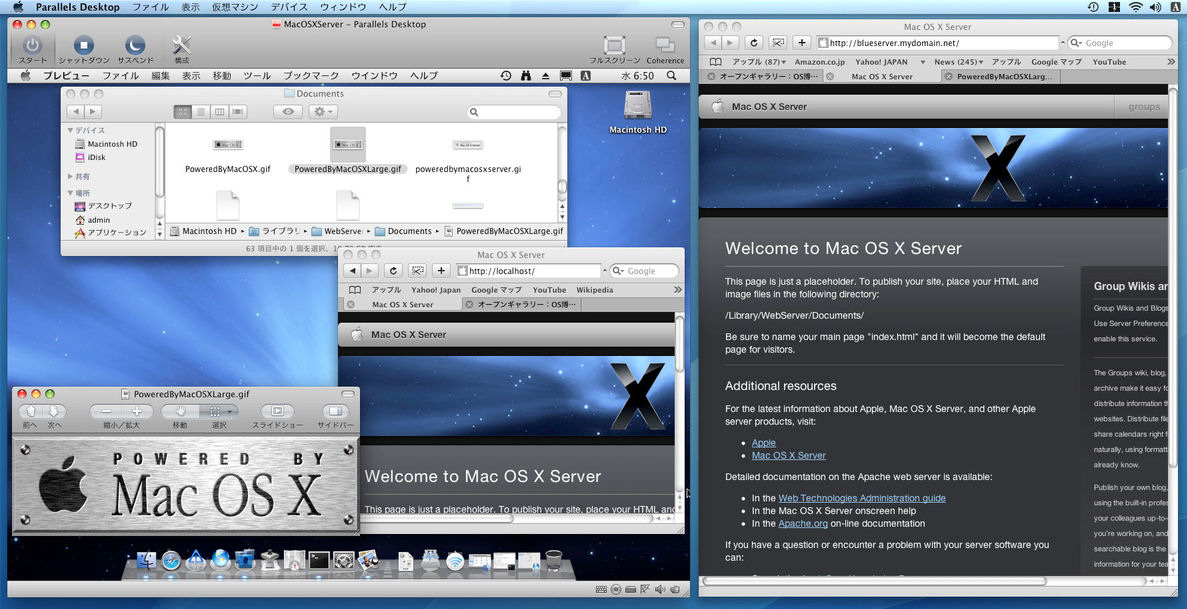1187x609 pixels.
Task: Open Finder from the guest dock
Action: [x=146, y=561]
